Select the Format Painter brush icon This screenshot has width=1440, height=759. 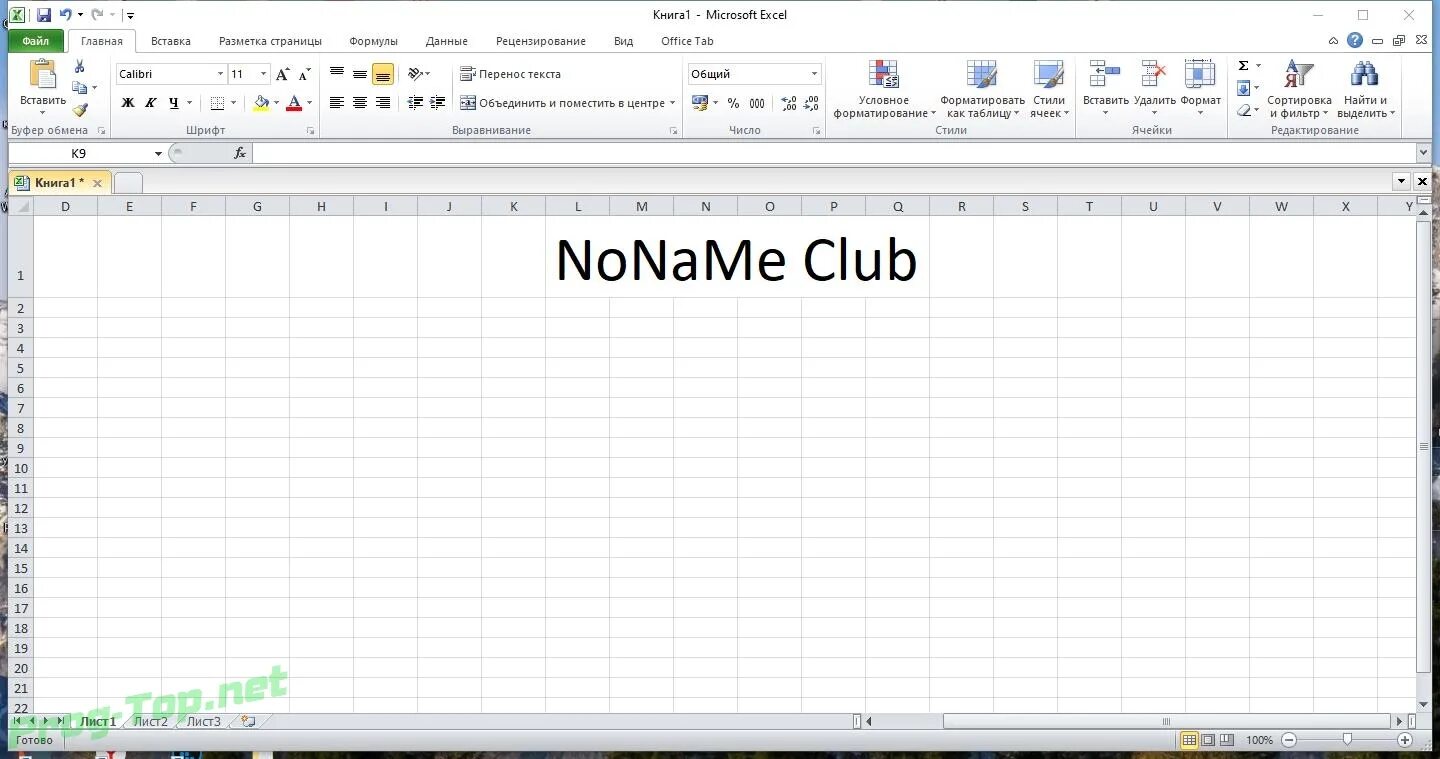[80, 110]
